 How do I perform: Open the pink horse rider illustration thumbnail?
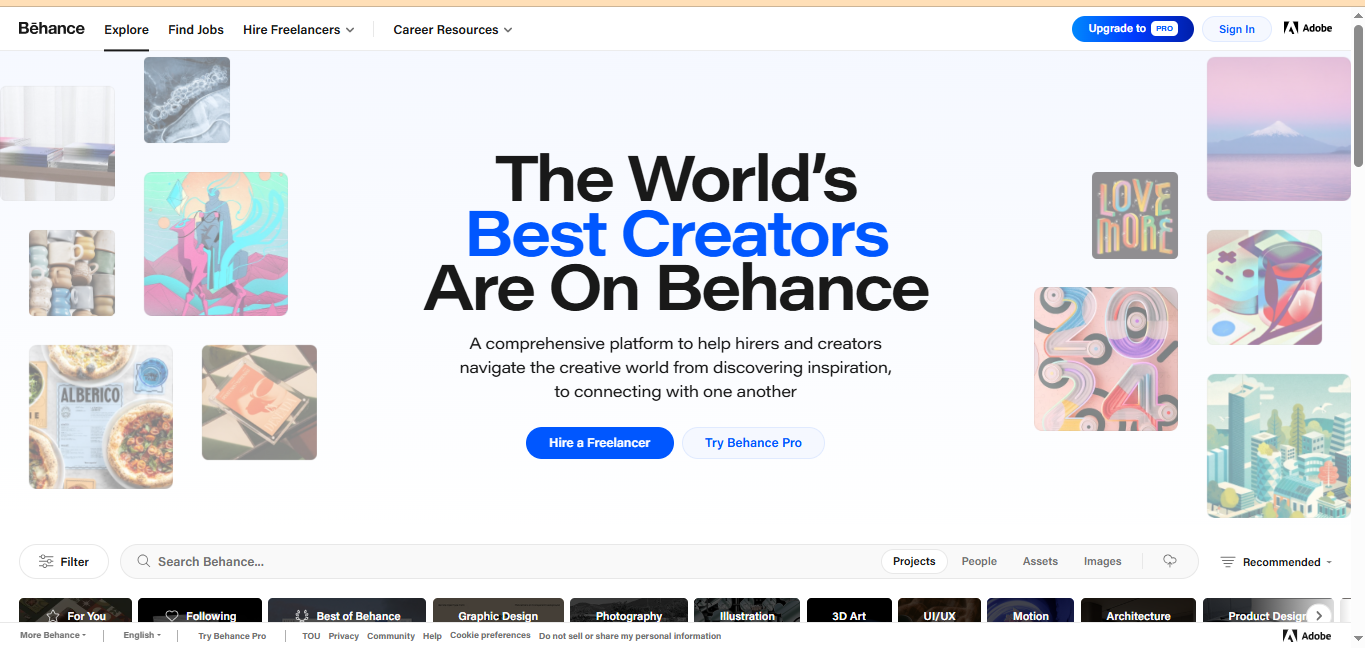point(216,244)
